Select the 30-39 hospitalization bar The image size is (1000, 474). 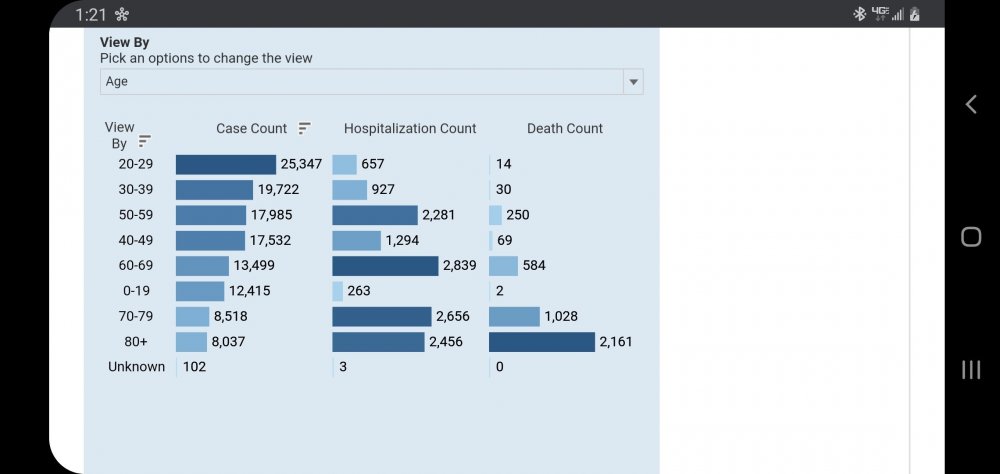click(x=349, y=189)
